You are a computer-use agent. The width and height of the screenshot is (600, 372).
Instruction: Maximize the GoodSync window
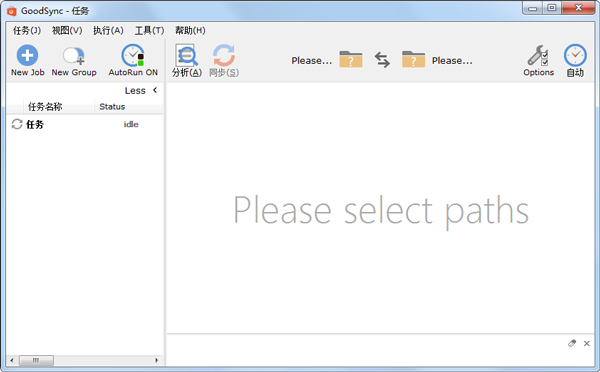pyautogui.click(x=552, y=8)
